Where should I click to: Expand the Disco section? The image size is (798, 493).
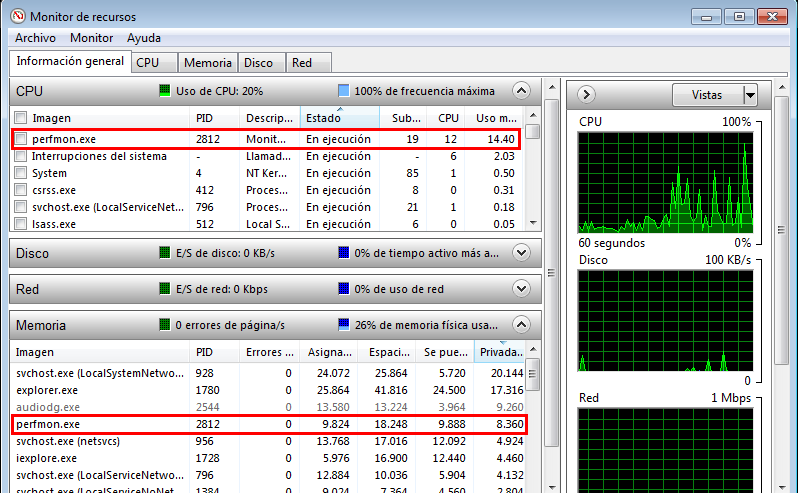pyautogui.click(x=520, y=254)
